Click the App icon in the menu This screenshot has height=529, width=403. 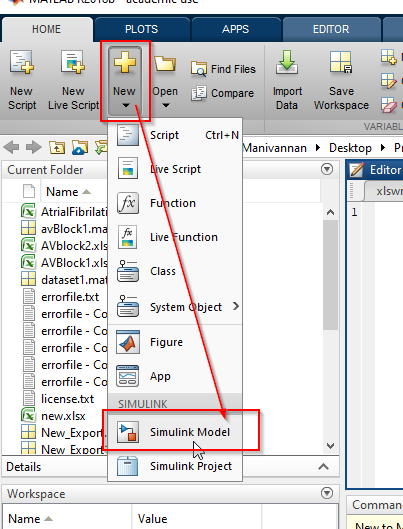(128, 376)
